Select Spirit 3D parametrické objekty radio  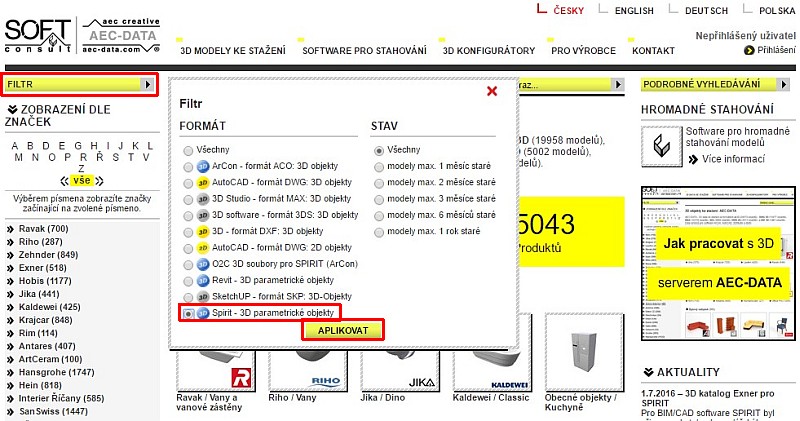tap(188, 314)
